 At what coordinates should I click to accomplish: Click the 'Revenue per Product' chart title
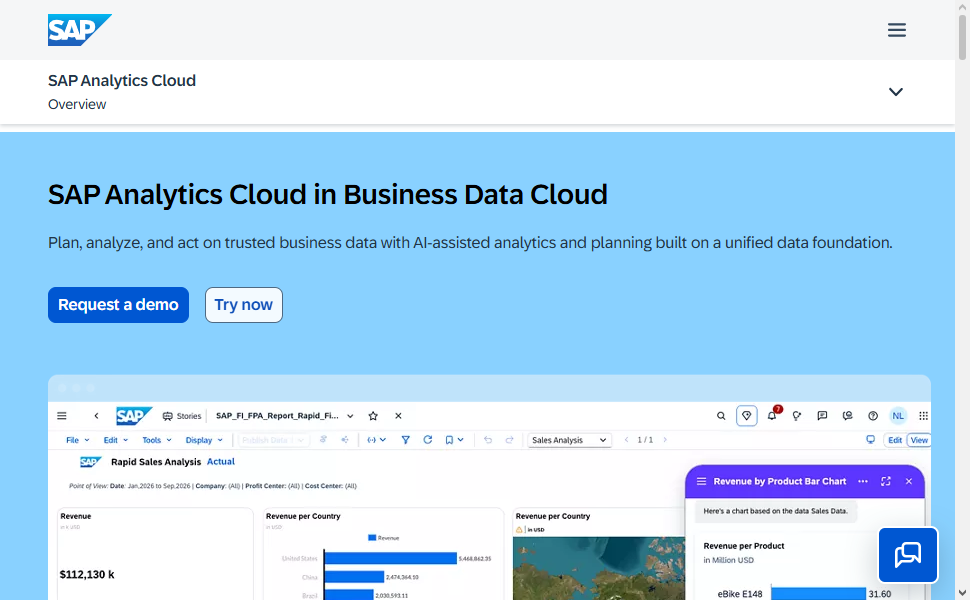(744, 546)
